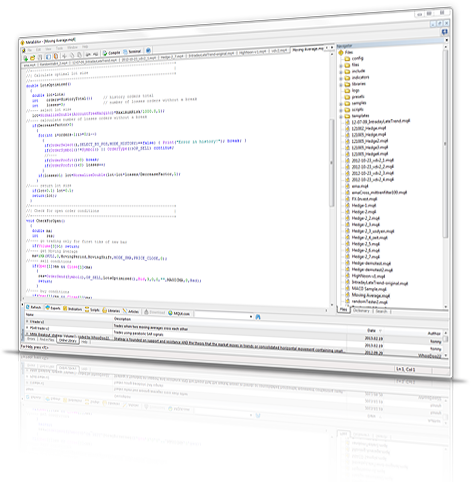The height and width of the screenshot is (482, 472).
Task: Open the Experts category in Toolbox
Action: 53,308
